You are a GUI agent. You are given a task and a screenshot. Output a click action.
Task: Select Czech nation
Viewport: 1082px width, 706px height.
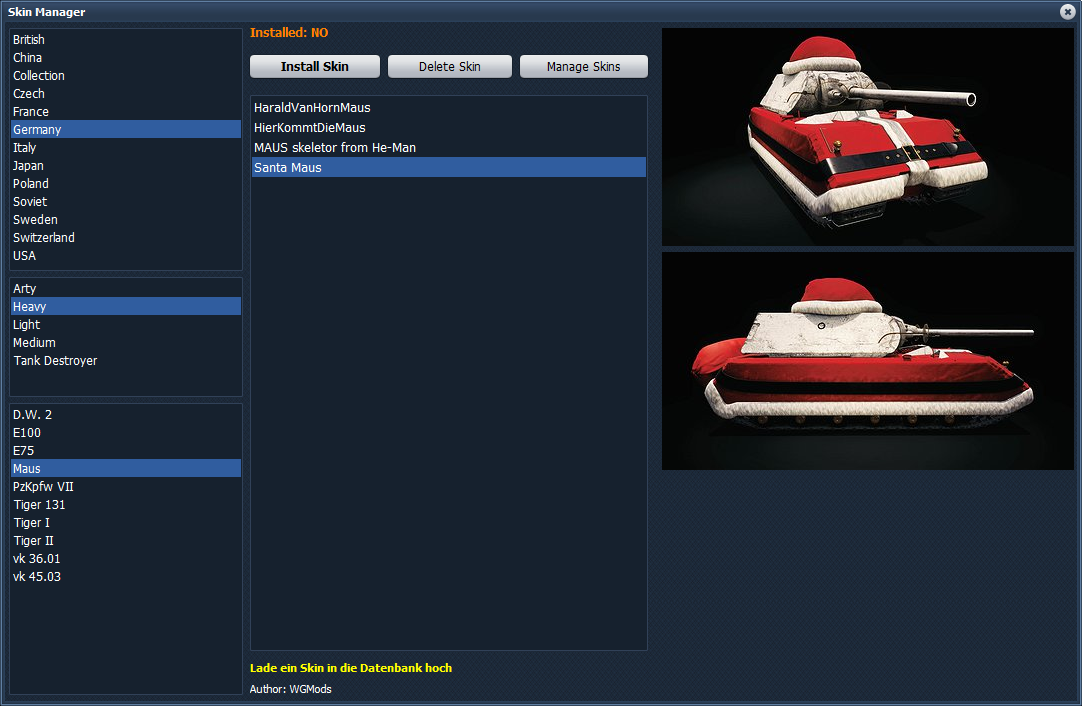[126, 93]
